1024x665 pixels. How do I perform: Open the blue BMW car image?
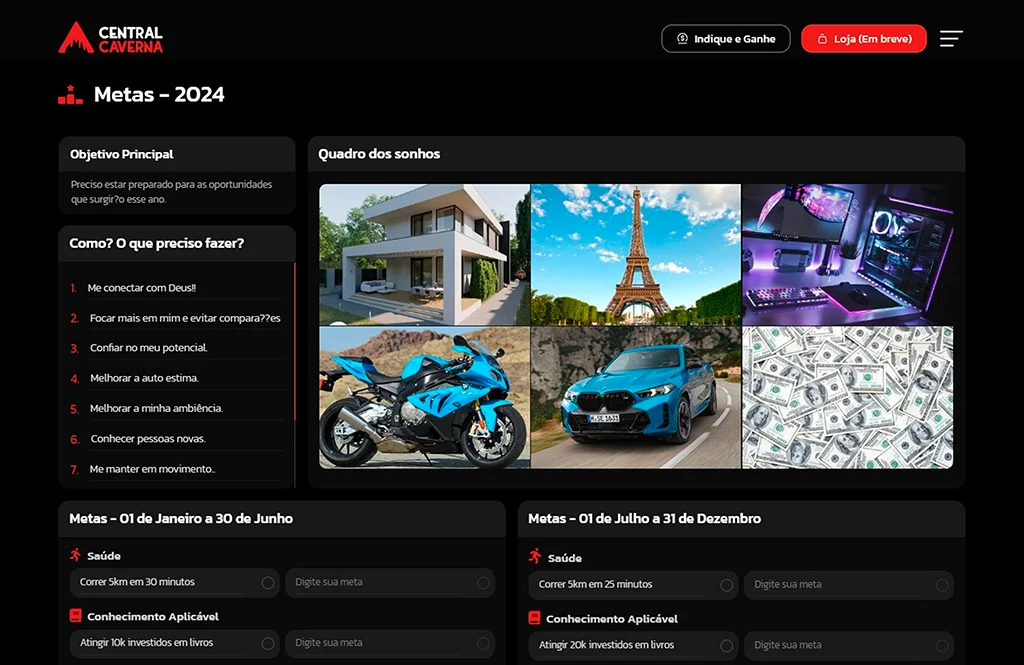[636, 398]
